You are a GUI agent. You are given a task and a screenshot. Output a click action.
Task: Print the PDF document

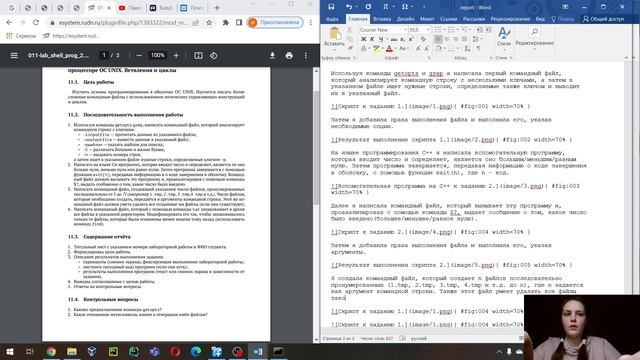pos(289,56)
